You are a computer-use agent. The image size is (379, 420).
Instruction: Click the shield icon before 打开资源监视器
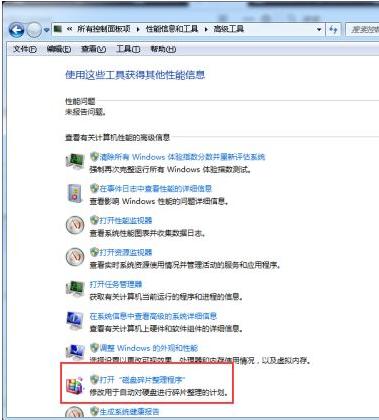pos(94,252)
